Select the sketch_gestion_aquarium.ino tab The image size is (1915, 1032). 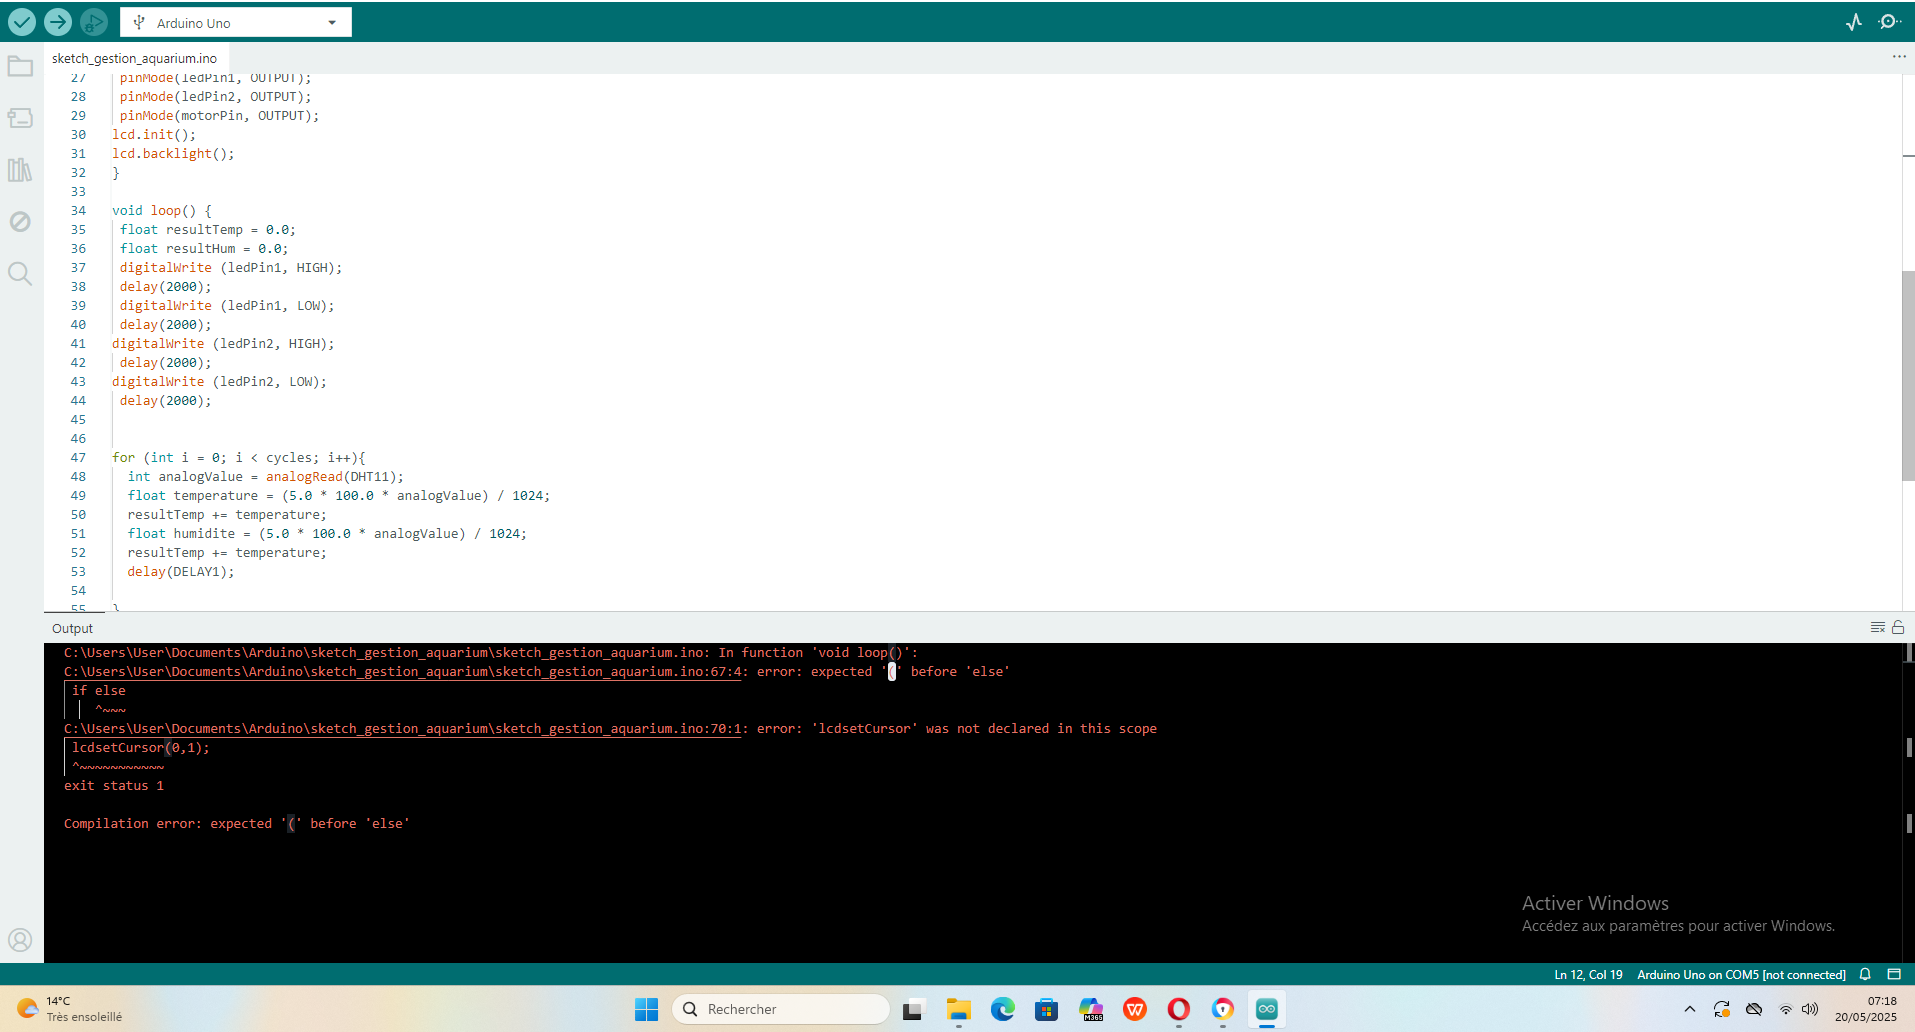coord(134,58)
